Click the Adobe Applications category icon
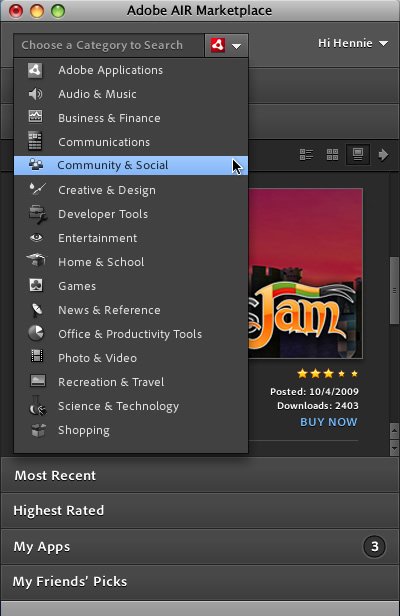Viewport: 400px width, 616px height. [35, 70]
